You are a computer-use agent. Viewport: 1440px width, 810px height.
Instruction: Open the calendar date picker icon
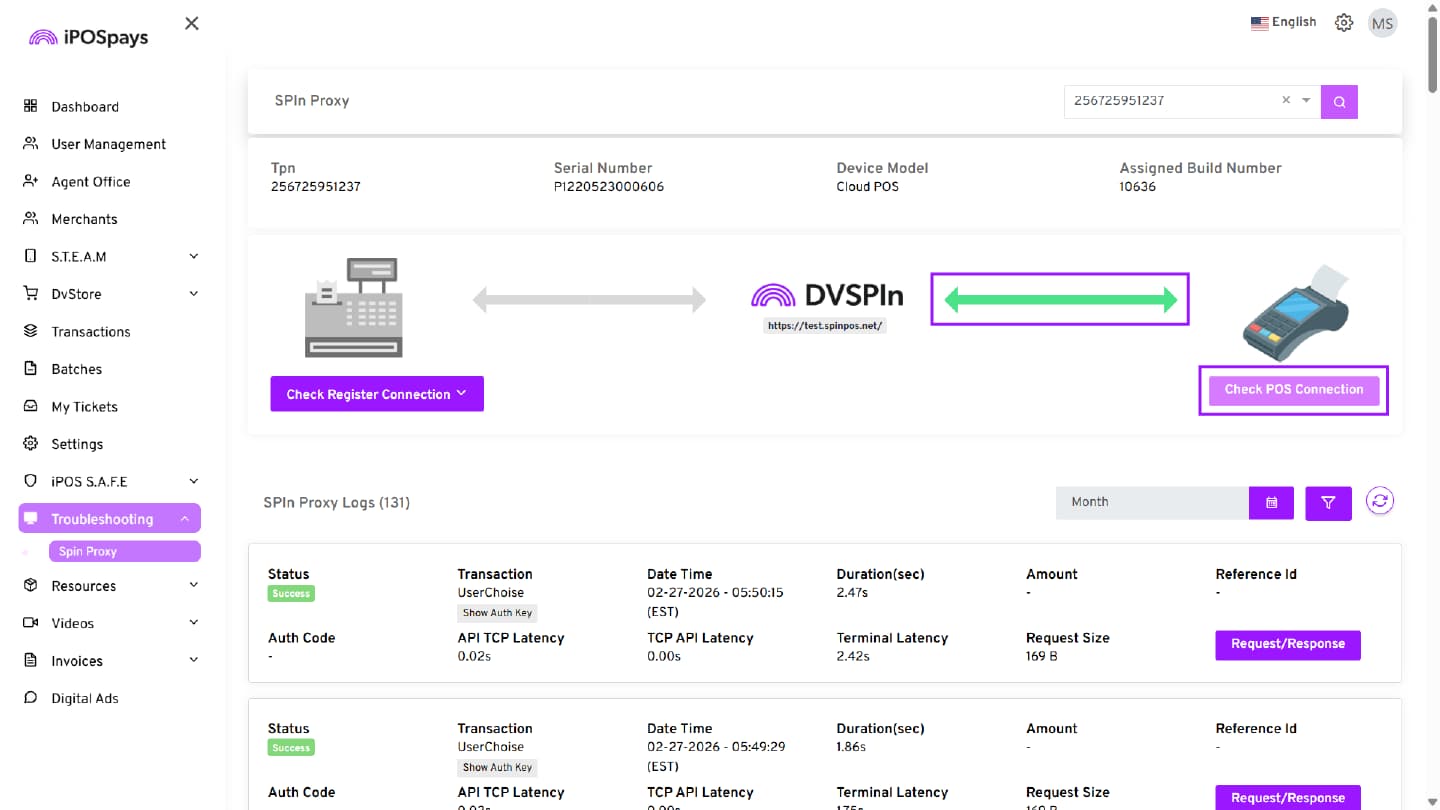1271,503
